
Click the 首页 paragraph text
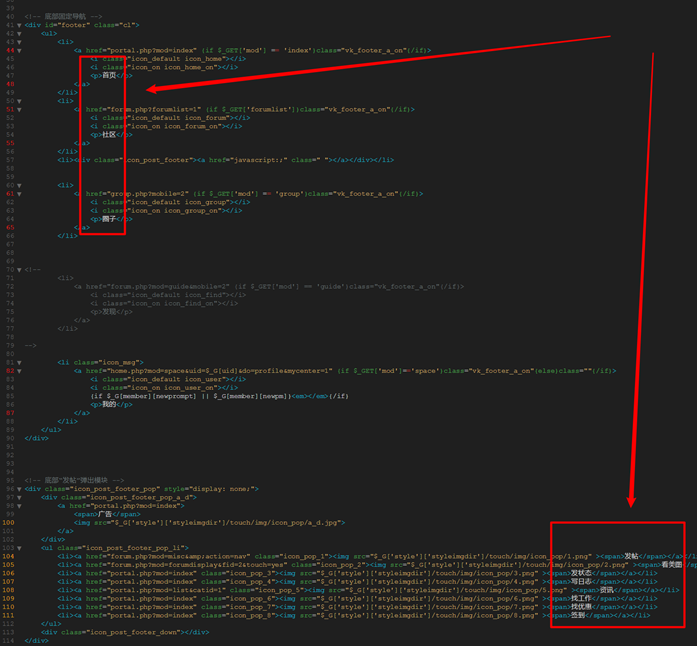pos(109,76)
